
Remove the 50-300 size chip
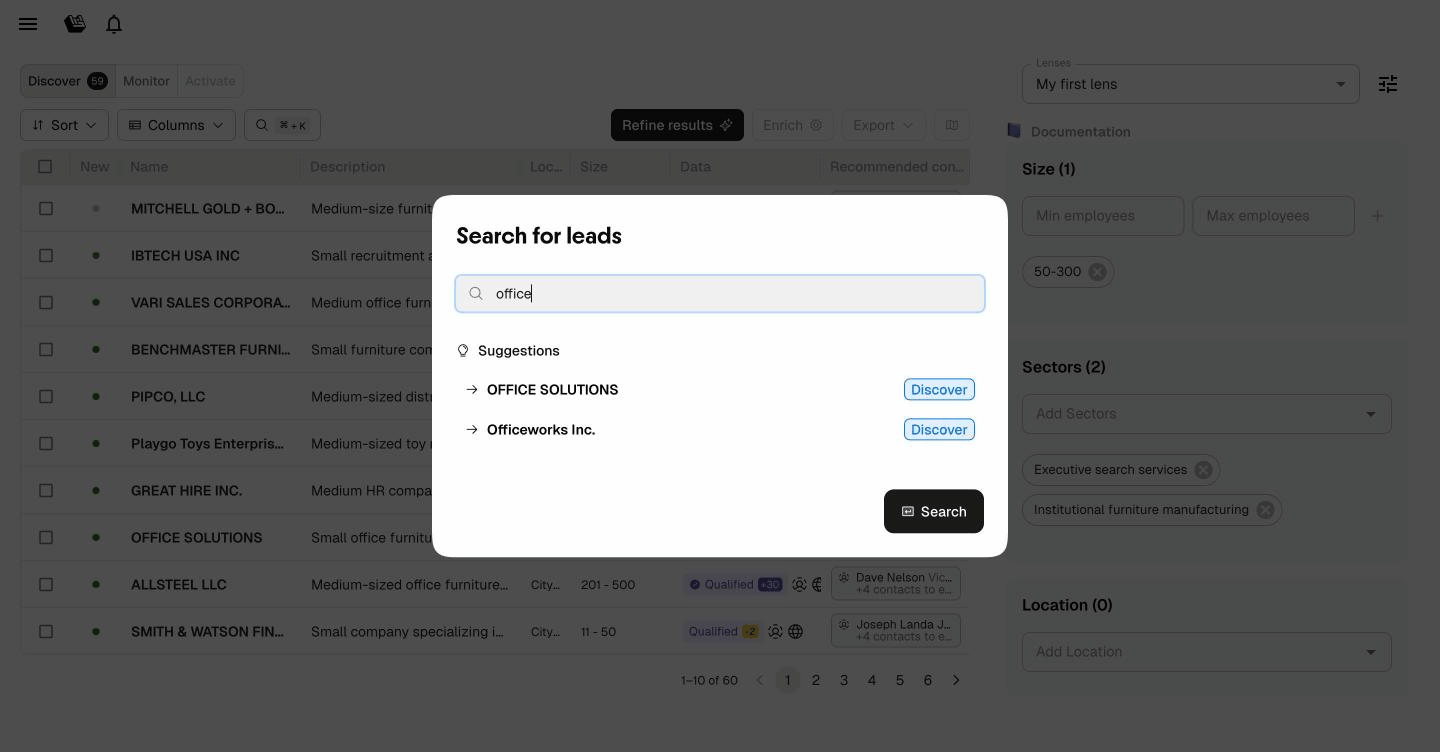pyautogui.click(x=1097, y=272)
